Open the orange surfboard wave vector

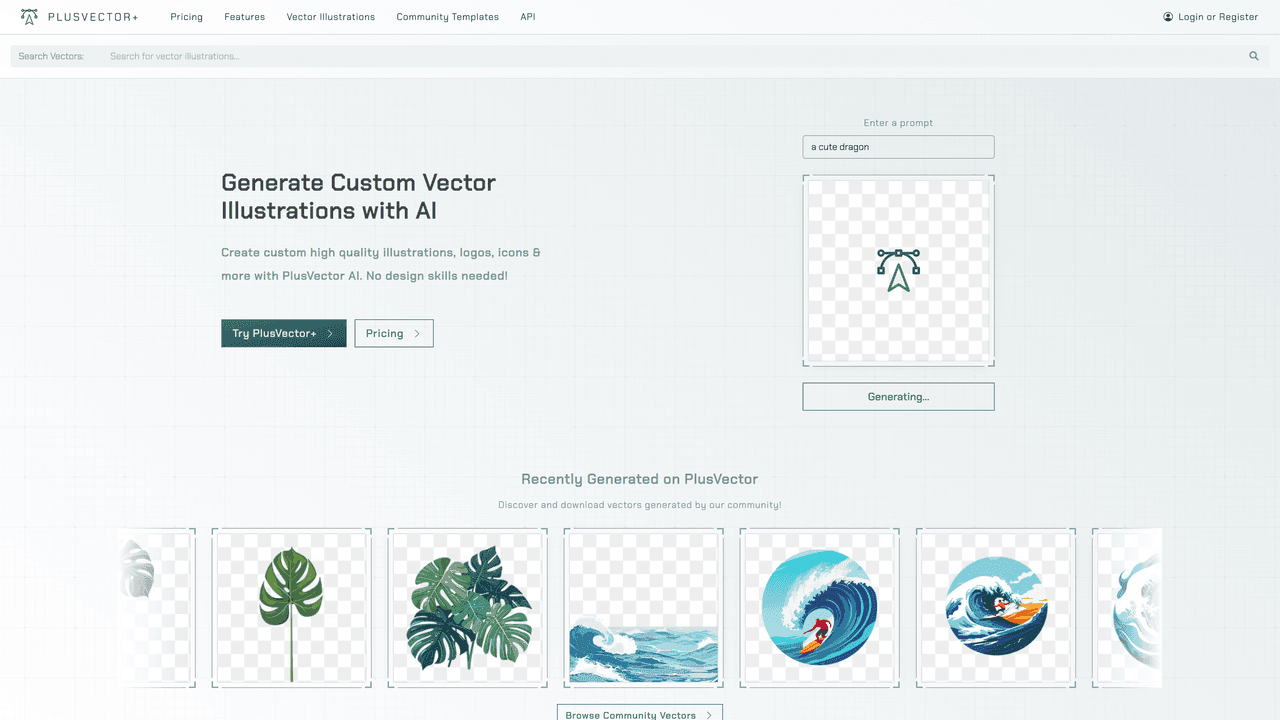(x=996, y=608)
